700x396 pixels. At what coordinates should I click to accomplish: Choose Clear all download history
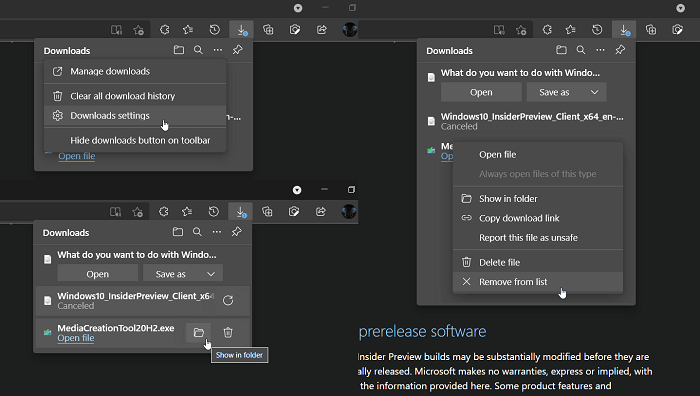pos(135,96)
